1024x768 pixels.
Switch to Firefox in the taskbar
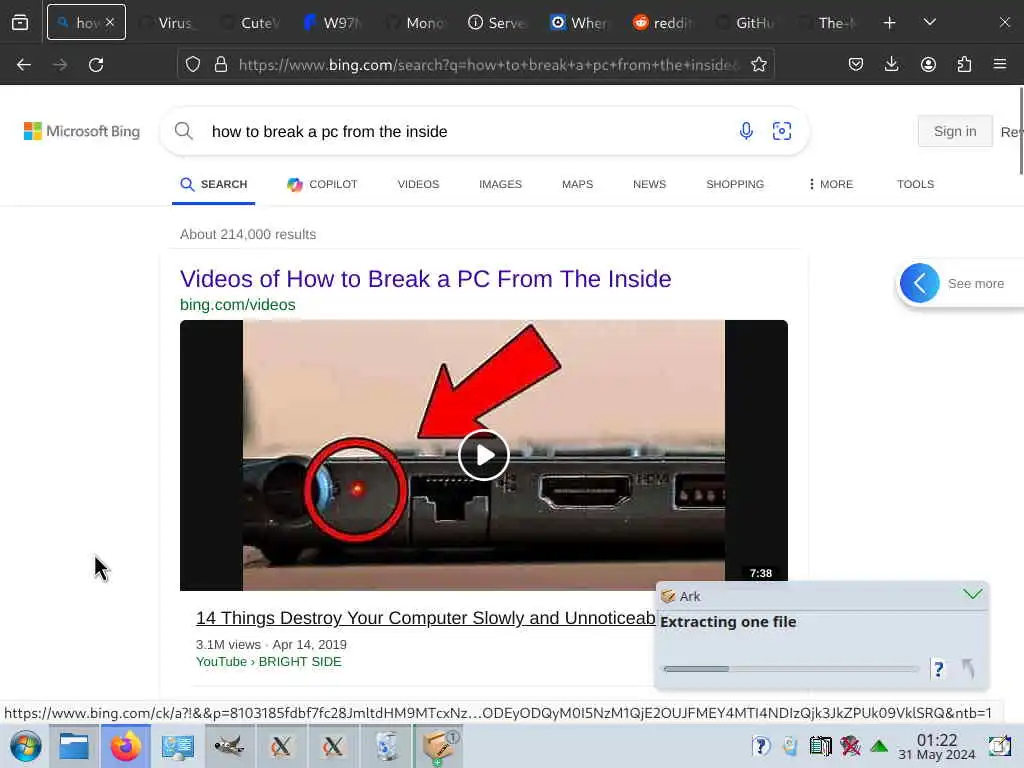coord(125,746)
